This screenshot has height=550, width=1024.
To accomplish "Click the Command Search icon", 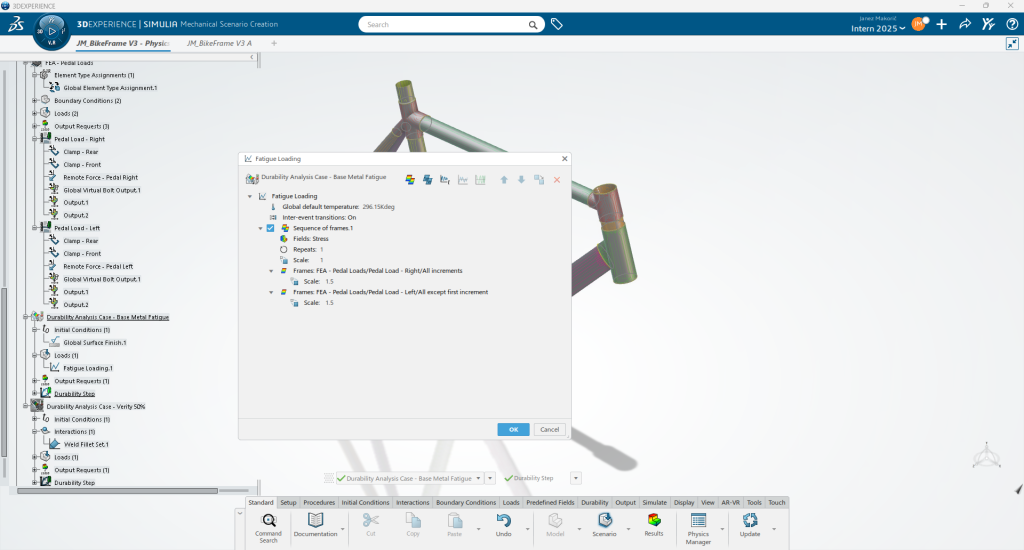I will 268,526.
